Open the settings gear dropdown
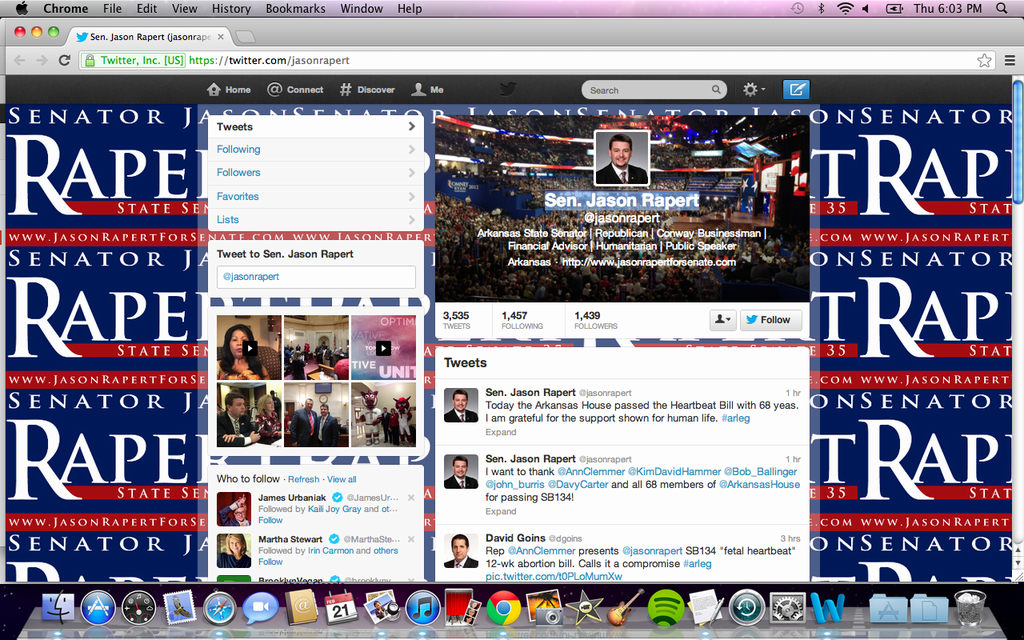 [754, 90]
